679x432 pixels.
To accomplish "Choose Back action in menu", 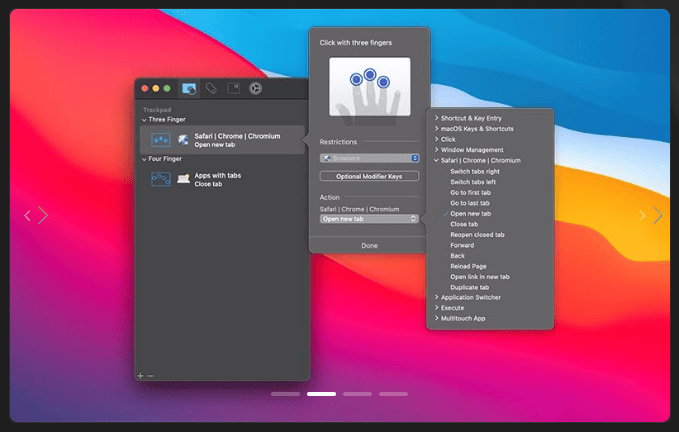I will (x=457, y=256).
